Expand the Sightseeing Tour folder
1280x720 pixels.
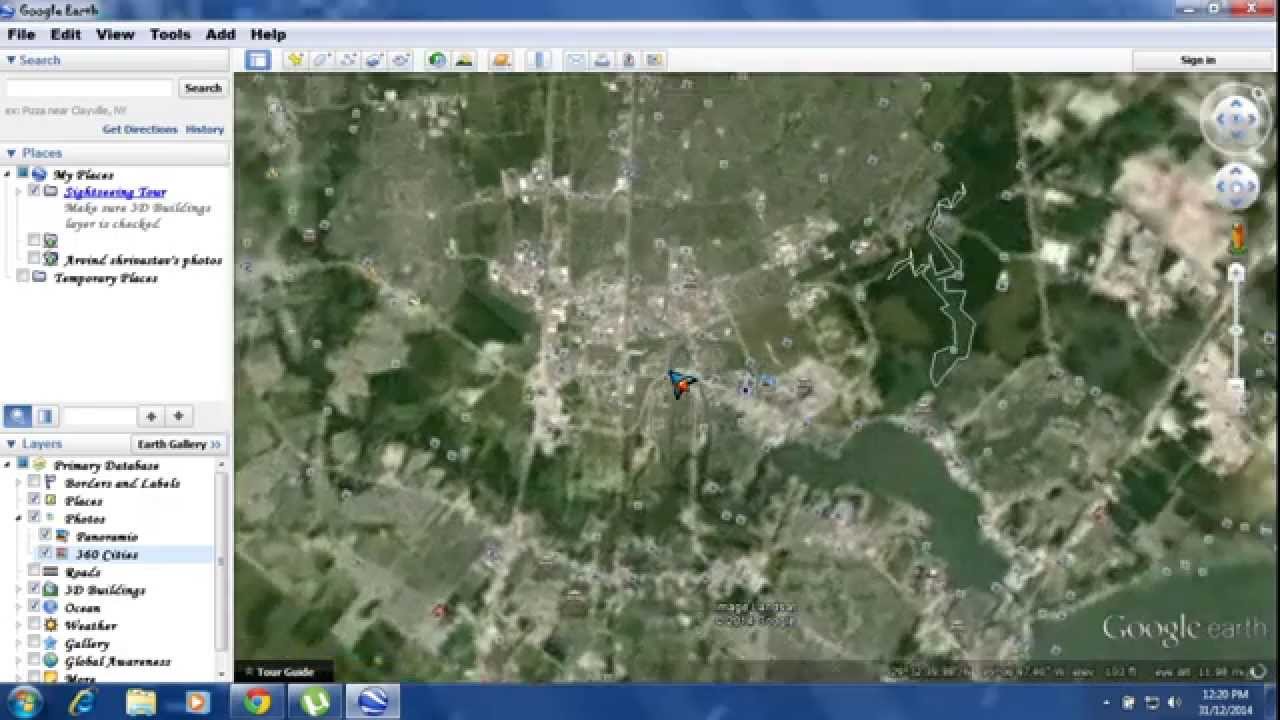(18, 191)
